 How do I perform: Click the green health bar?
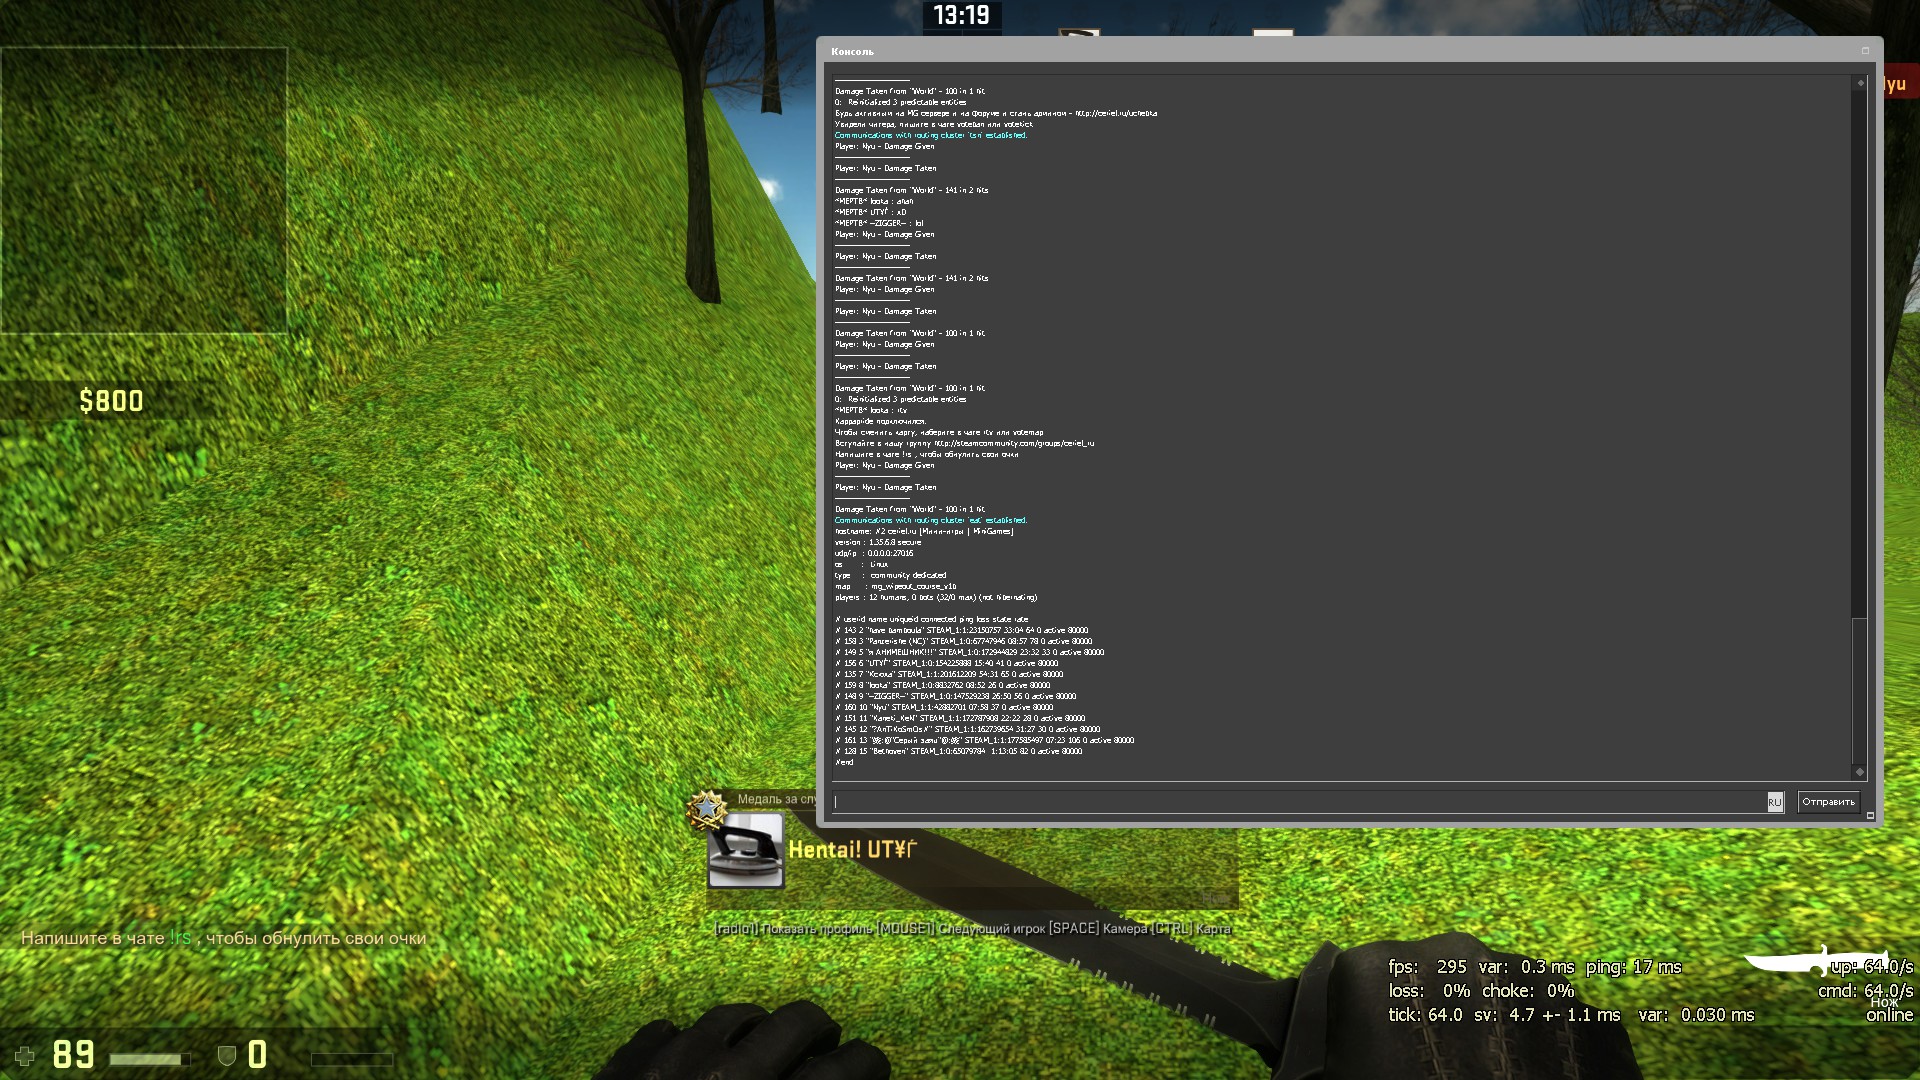150,1059
